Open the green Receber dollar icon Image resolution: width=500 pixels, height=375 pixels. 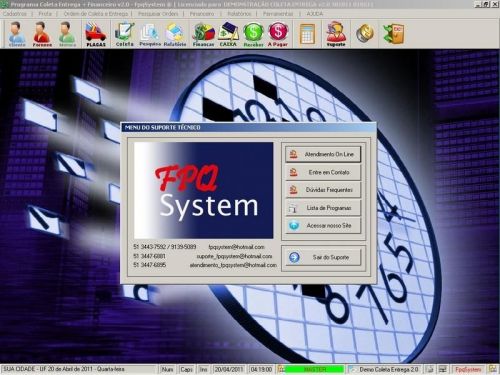(x=253, y=34)
